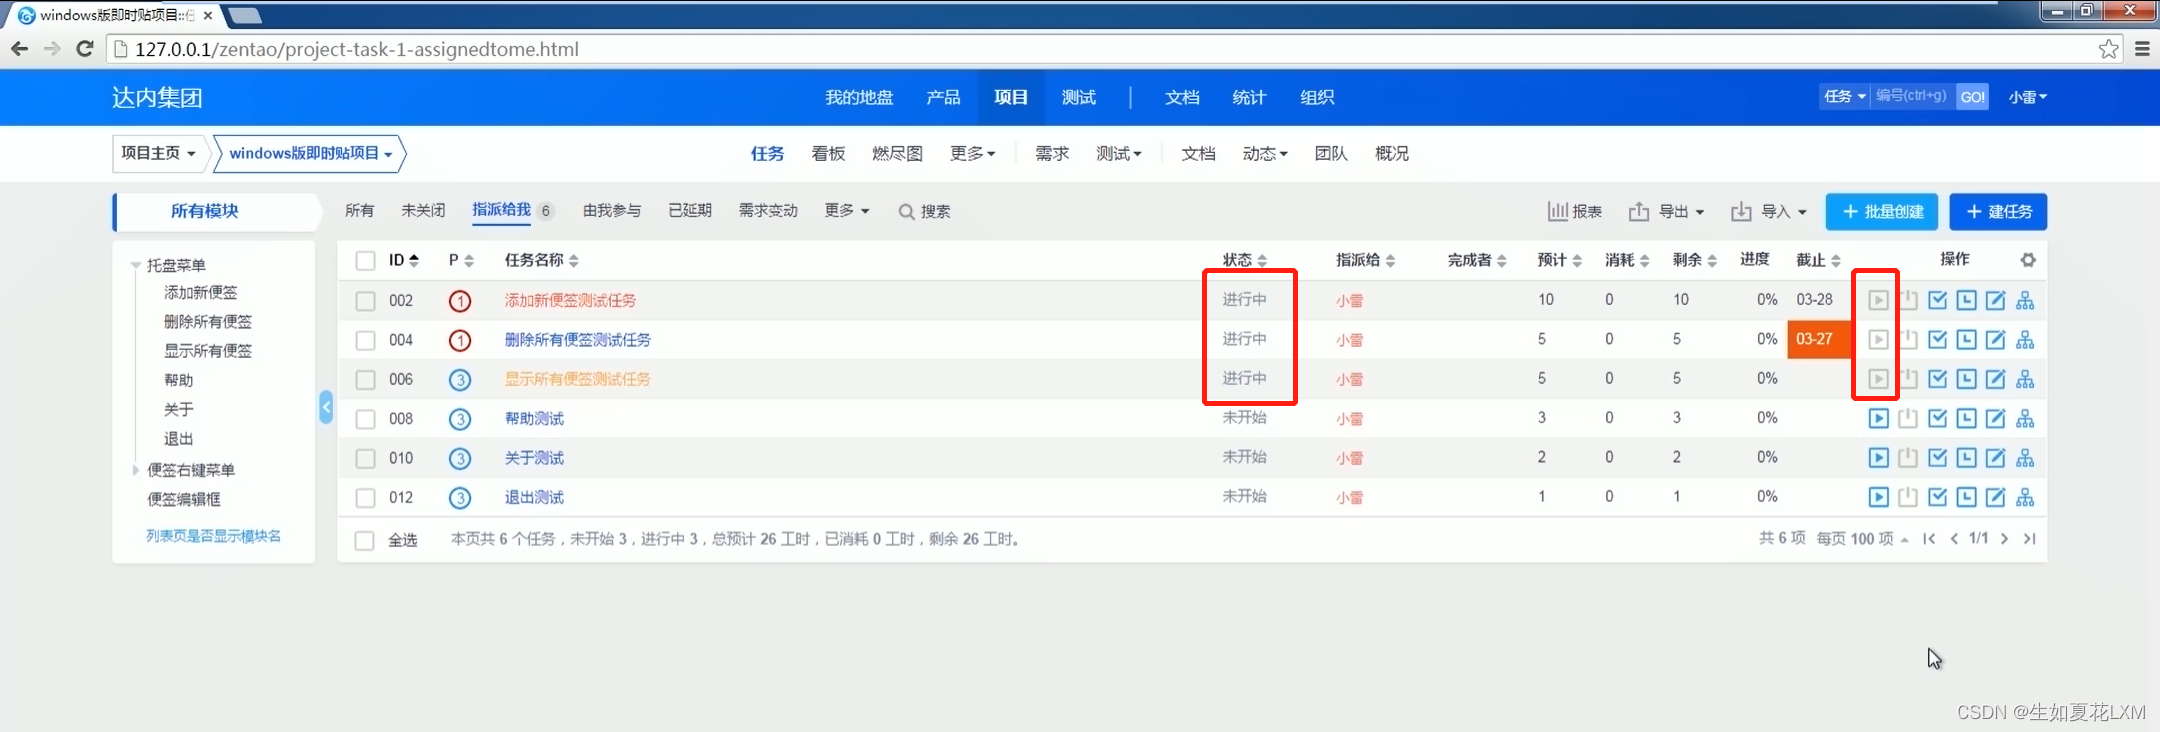Screen dimensions: 2160x732
Task: Open 列表页是否显示模块名 link
Action: coord(213,536)
